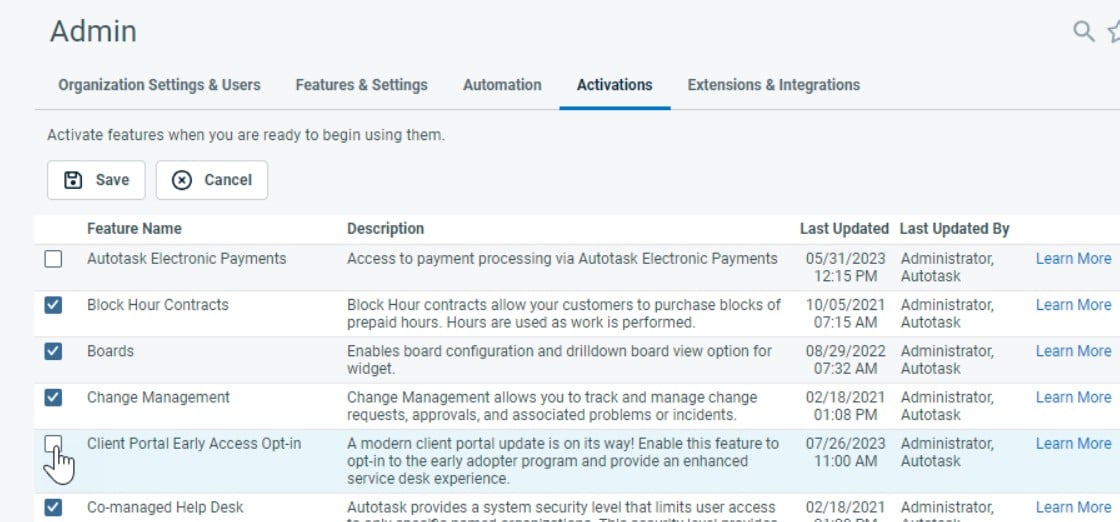The height and width of the screenshot is (522, 1120).
Task: Enable Autotask Electronic Payments checkbox
Action: point(53,259)
